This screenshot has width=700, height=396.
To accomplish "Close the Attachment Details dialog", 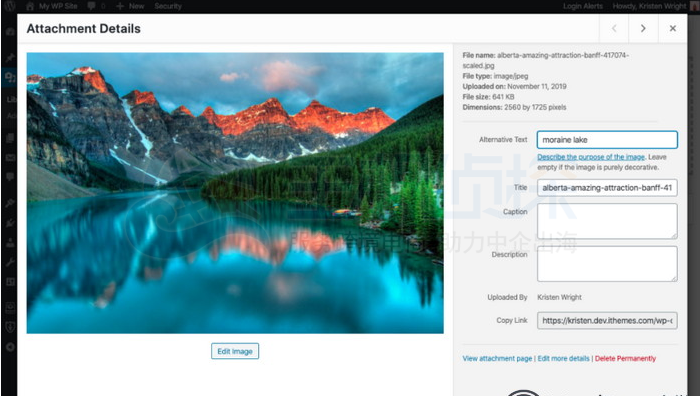I will (x=672, y=28).
